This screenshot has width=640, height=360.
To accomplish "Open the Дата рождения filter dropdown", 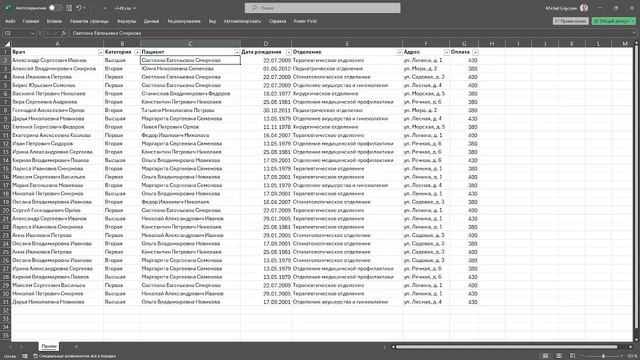I will (288, 52).
